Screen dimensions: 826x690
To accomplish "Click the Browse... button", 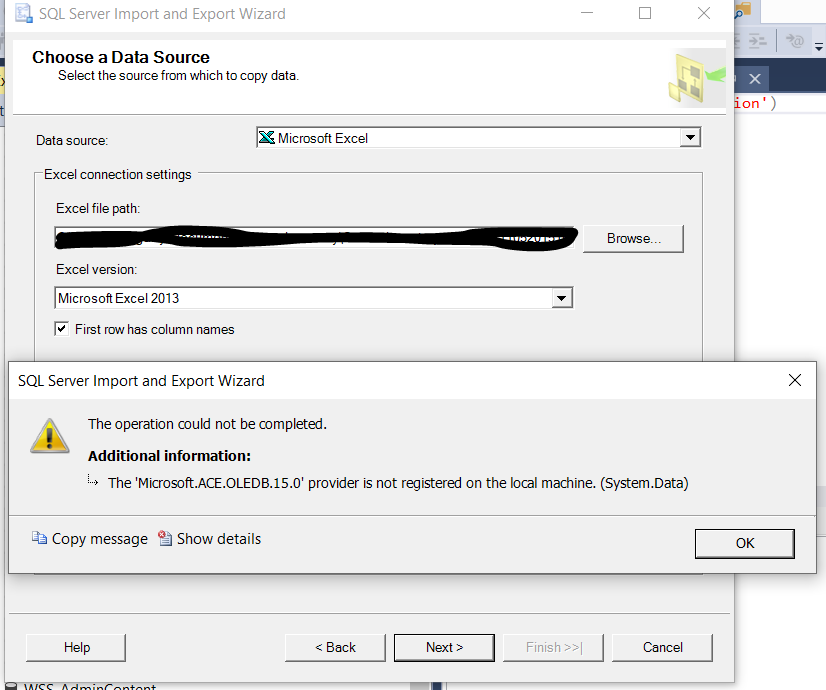I will point(633,239).
